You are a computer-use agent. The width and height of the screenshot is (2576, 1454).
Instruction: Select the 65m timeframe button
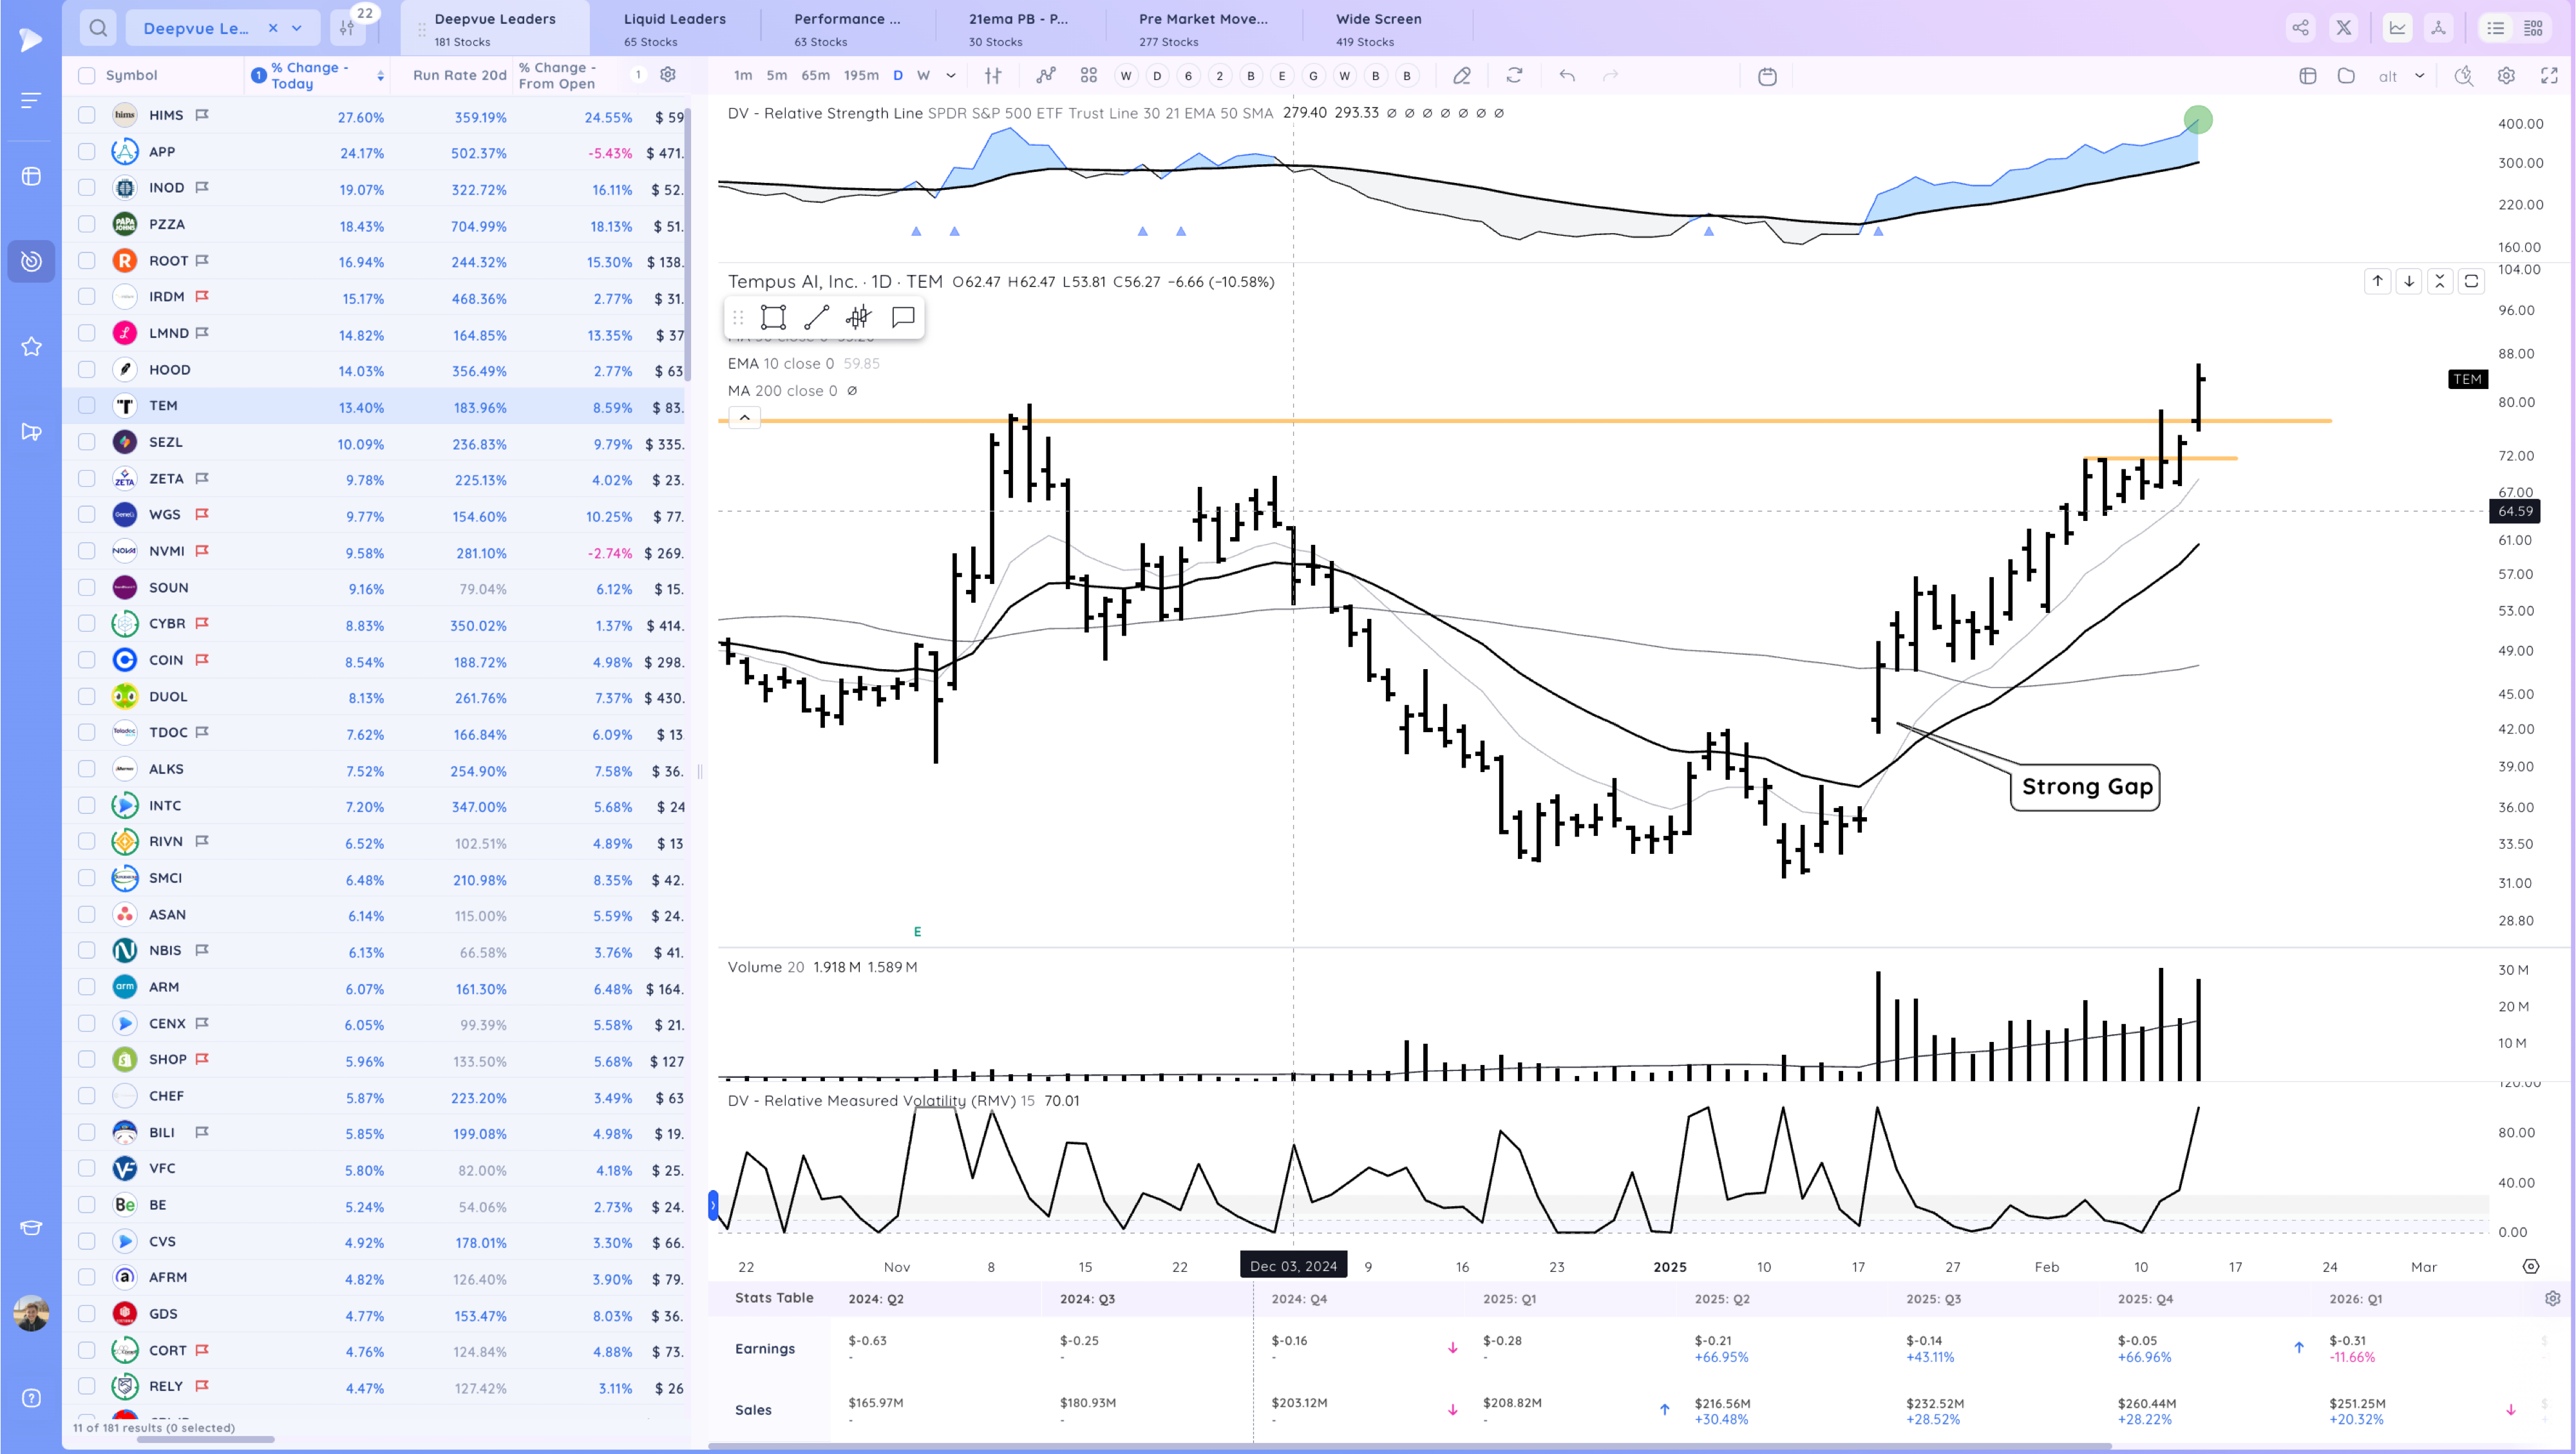(815, 76)
